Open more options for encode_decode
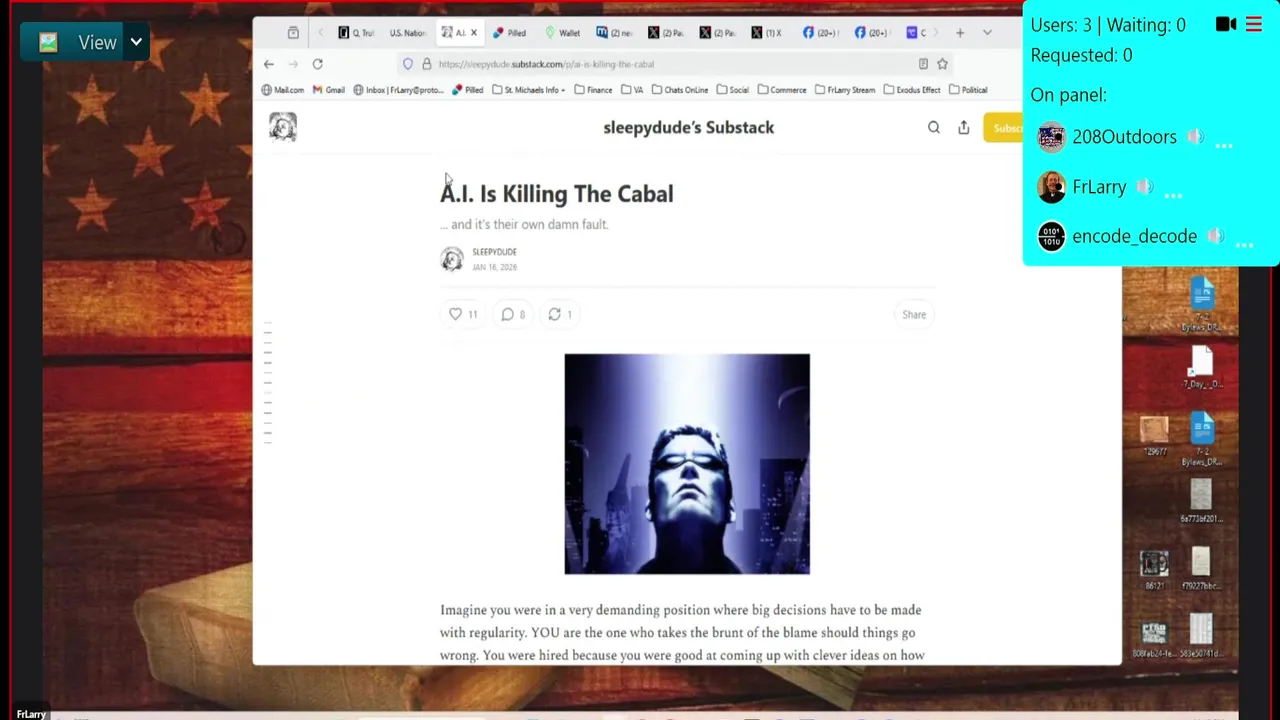Screen dimensions: 1280x720 (1244, 243)
